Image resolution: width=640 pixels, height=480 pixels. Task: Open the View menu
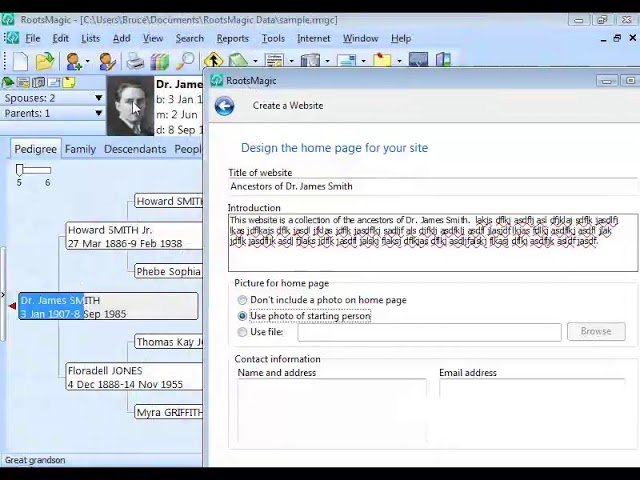tap(153, 38)
